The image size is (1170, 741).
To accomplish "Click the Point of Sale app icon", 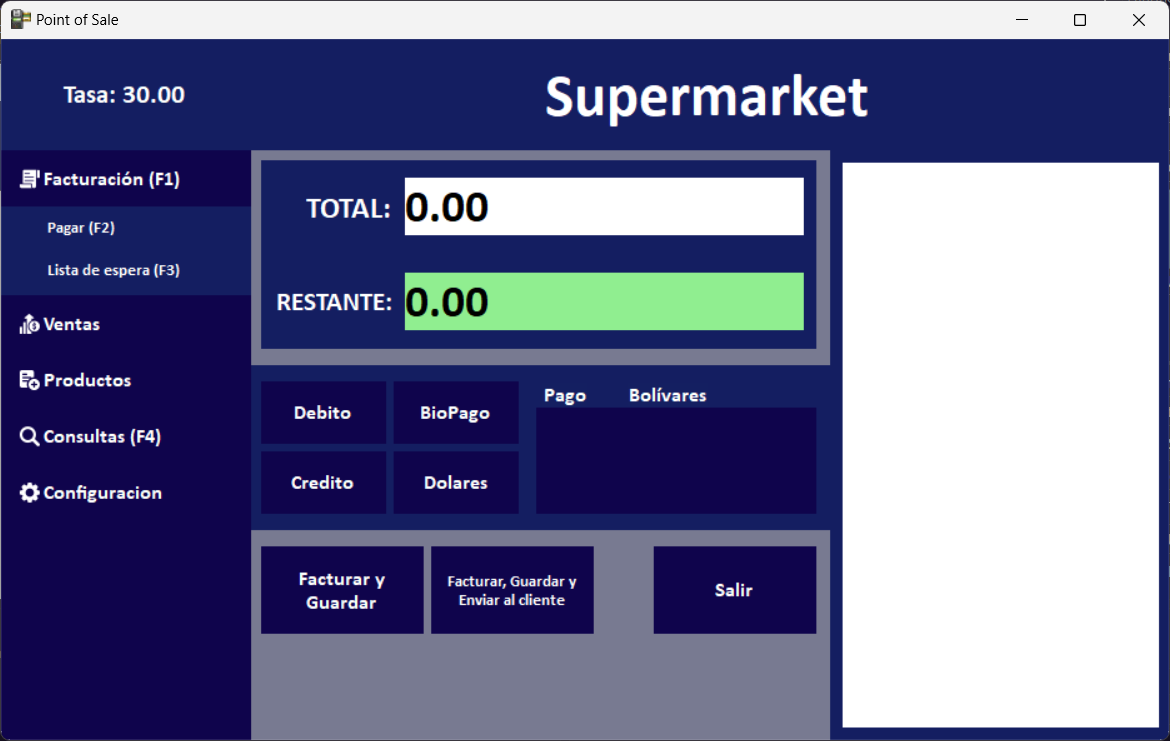I will pos(21,19).
